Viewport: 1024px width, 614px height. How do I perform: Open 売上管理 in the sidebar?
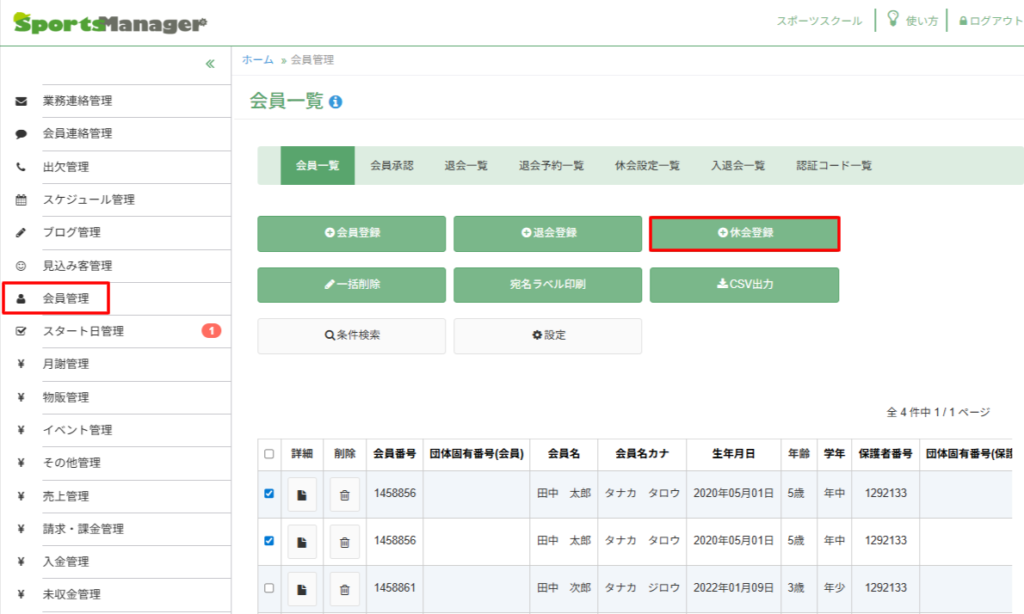[66, 496]
